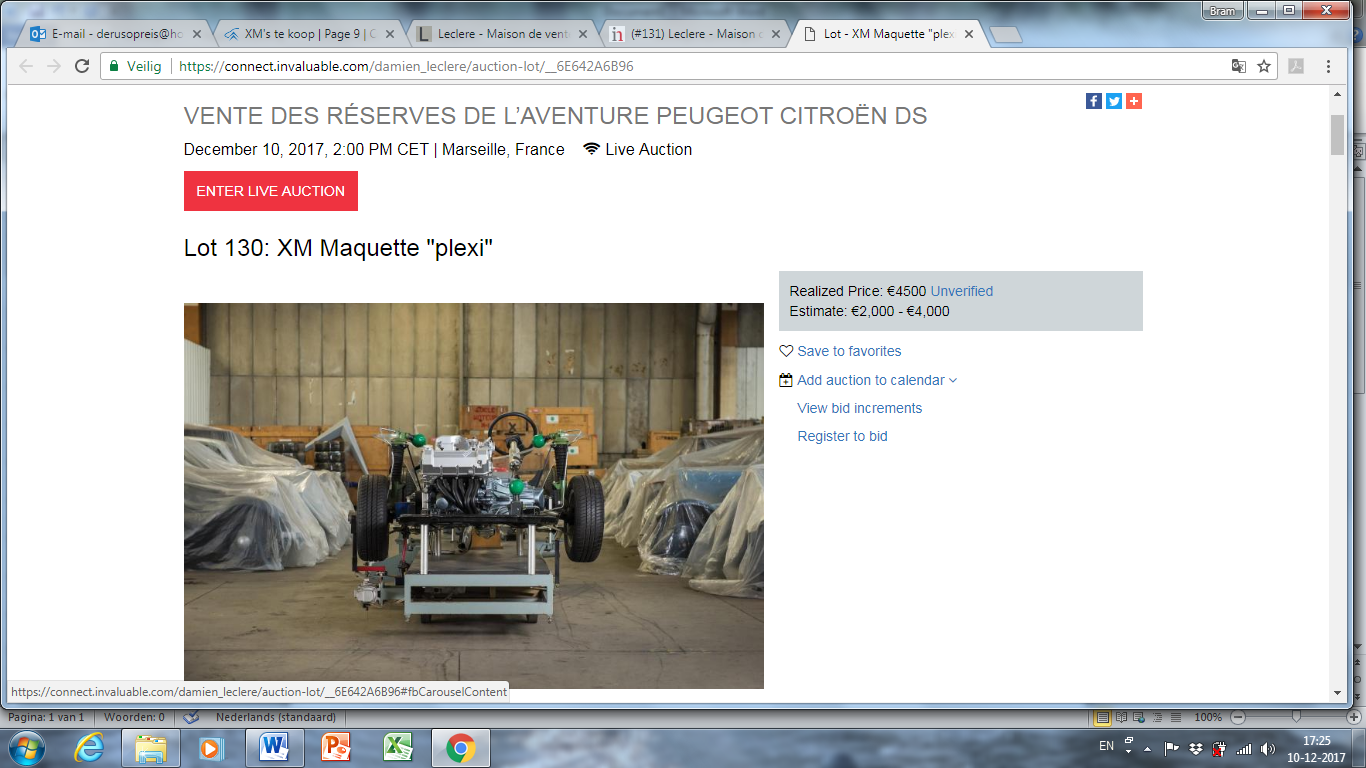This screenshot has height=768, width=1366.
Task: Open EN input language selector
Action: (1106, 746)
